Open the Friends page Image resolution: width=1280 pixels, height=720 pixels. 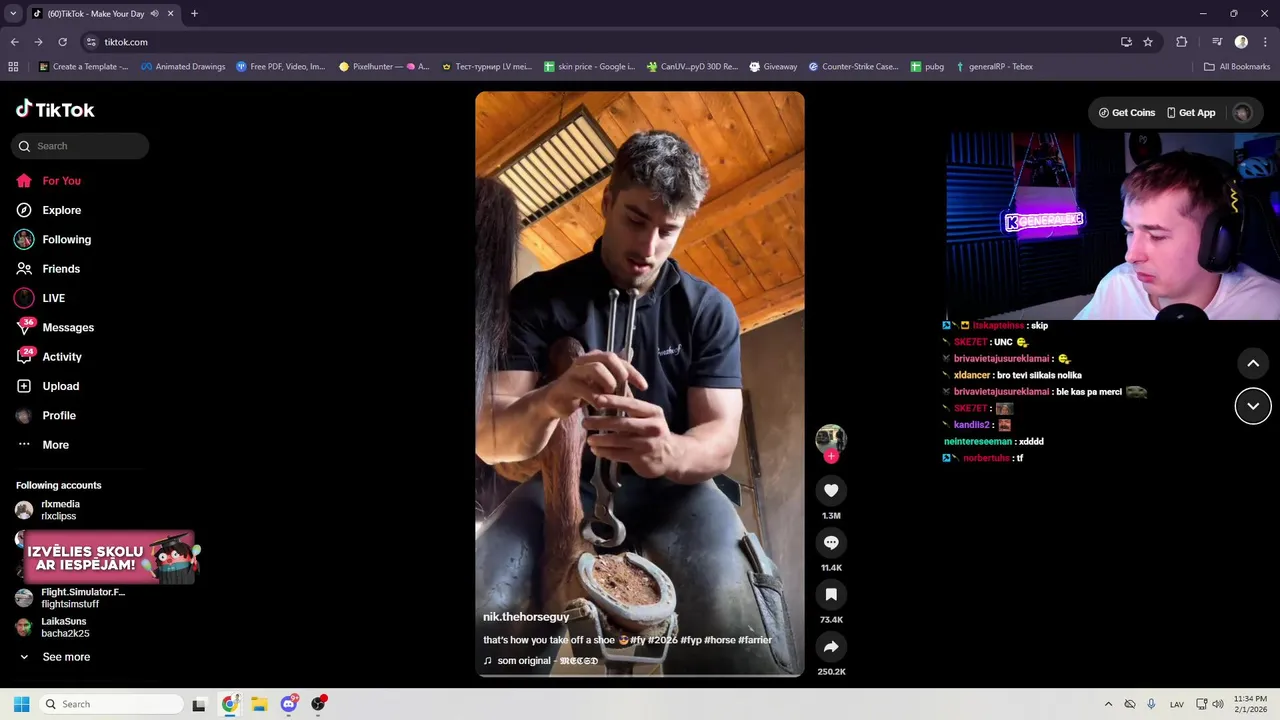click(48, 269)
